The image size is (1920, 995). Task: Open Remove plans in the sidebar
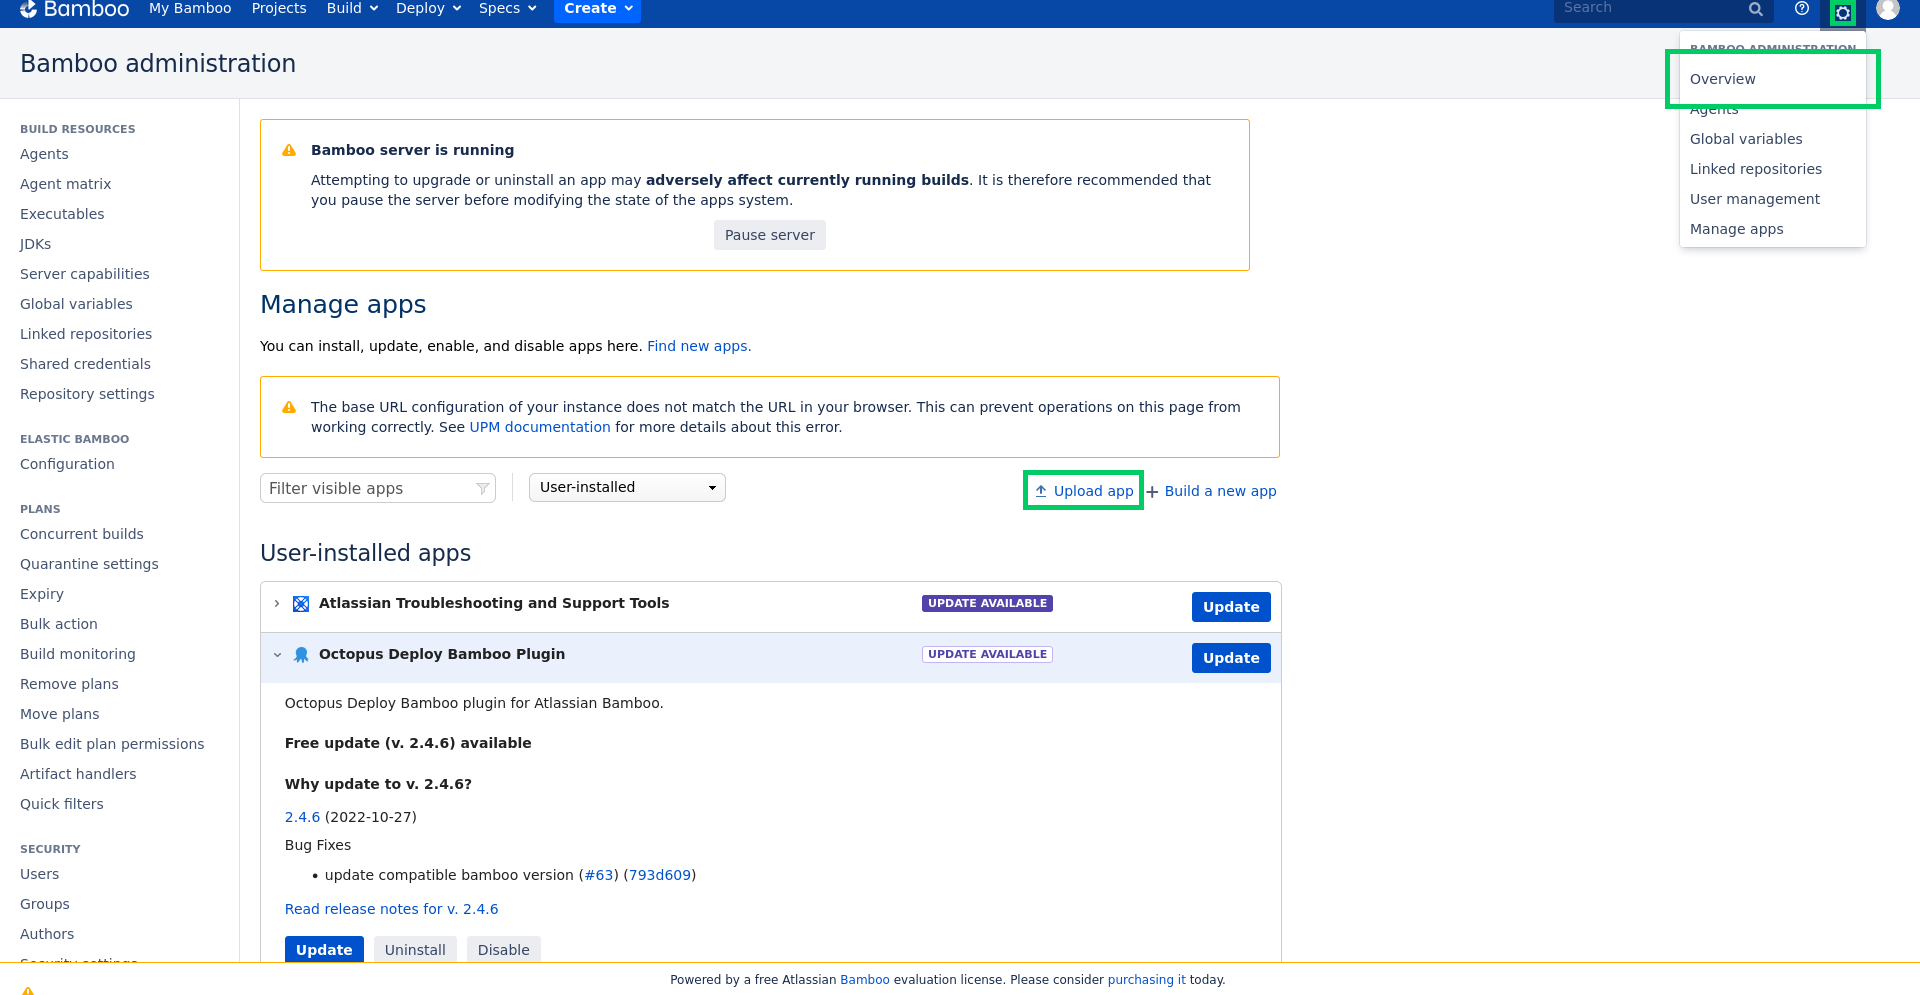(x=69, y=684)
